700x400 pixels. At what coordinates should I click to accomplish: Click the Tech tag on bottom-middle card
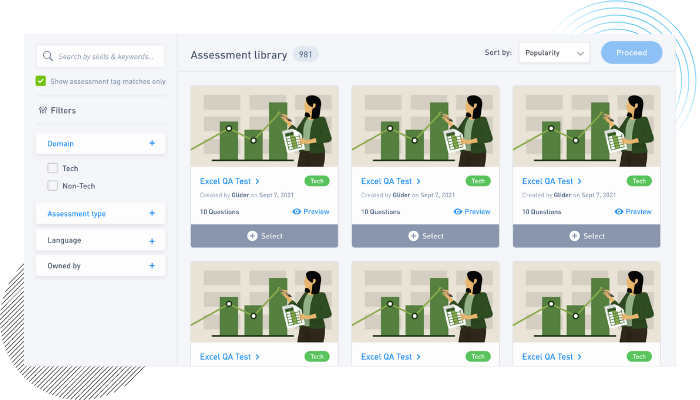tap(478, 356)
